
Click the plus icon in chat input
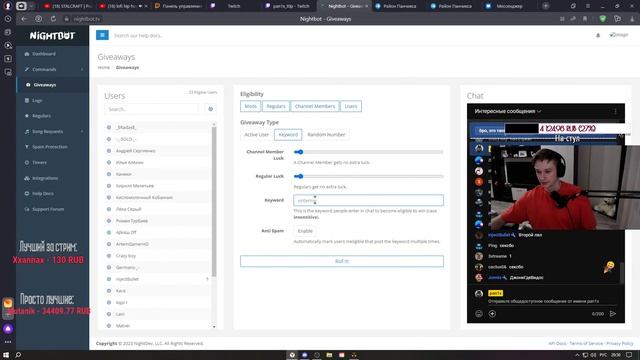click(492, 313)
